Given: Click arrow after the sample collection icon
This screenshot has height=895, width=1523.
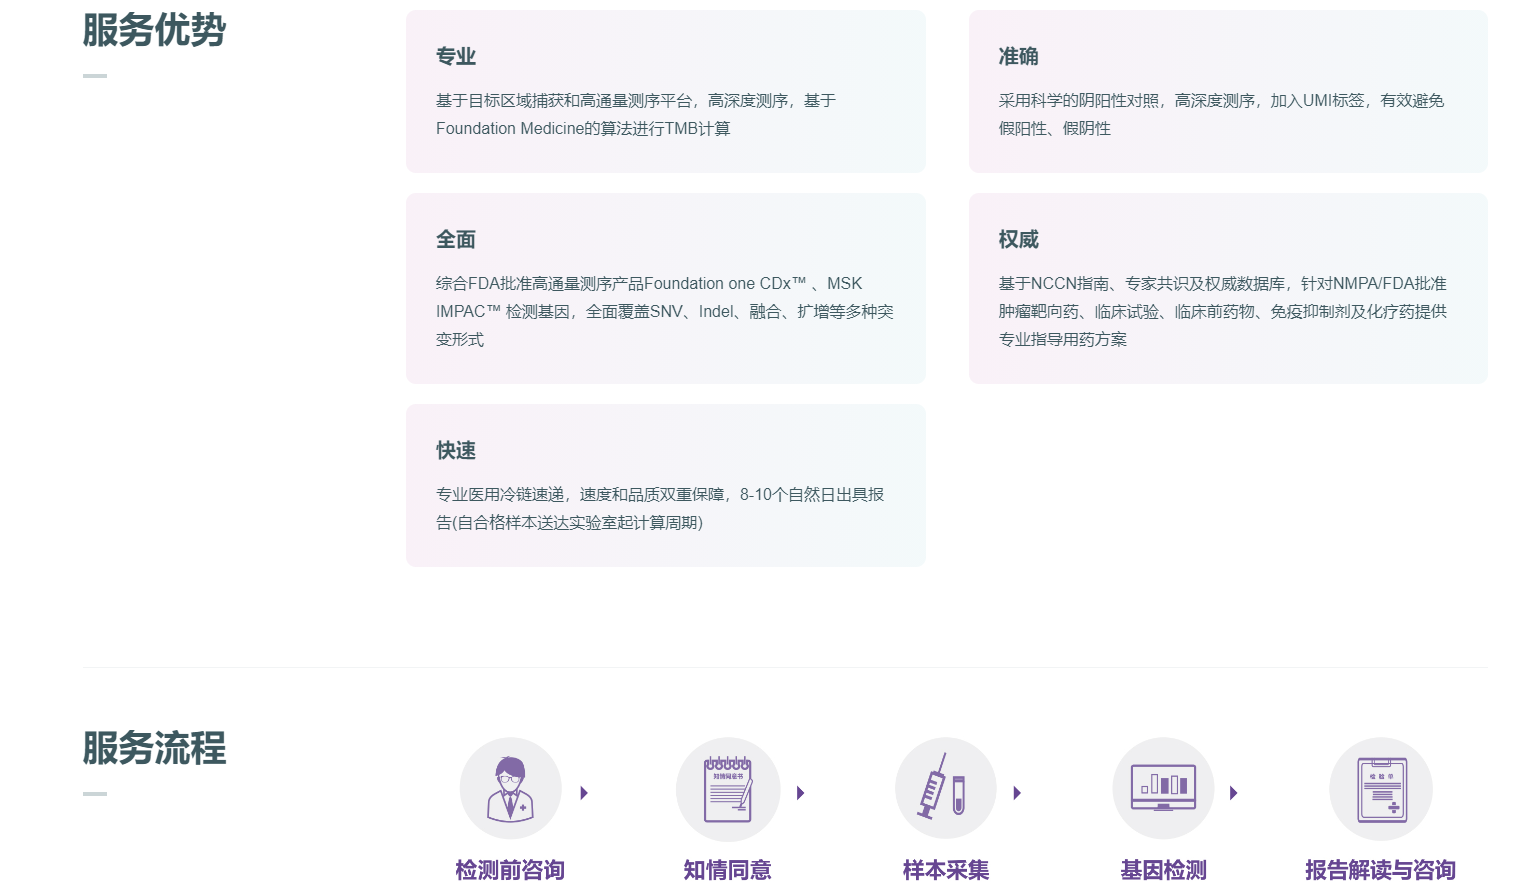Looking at the screenshot, I should pos(1017,793).
